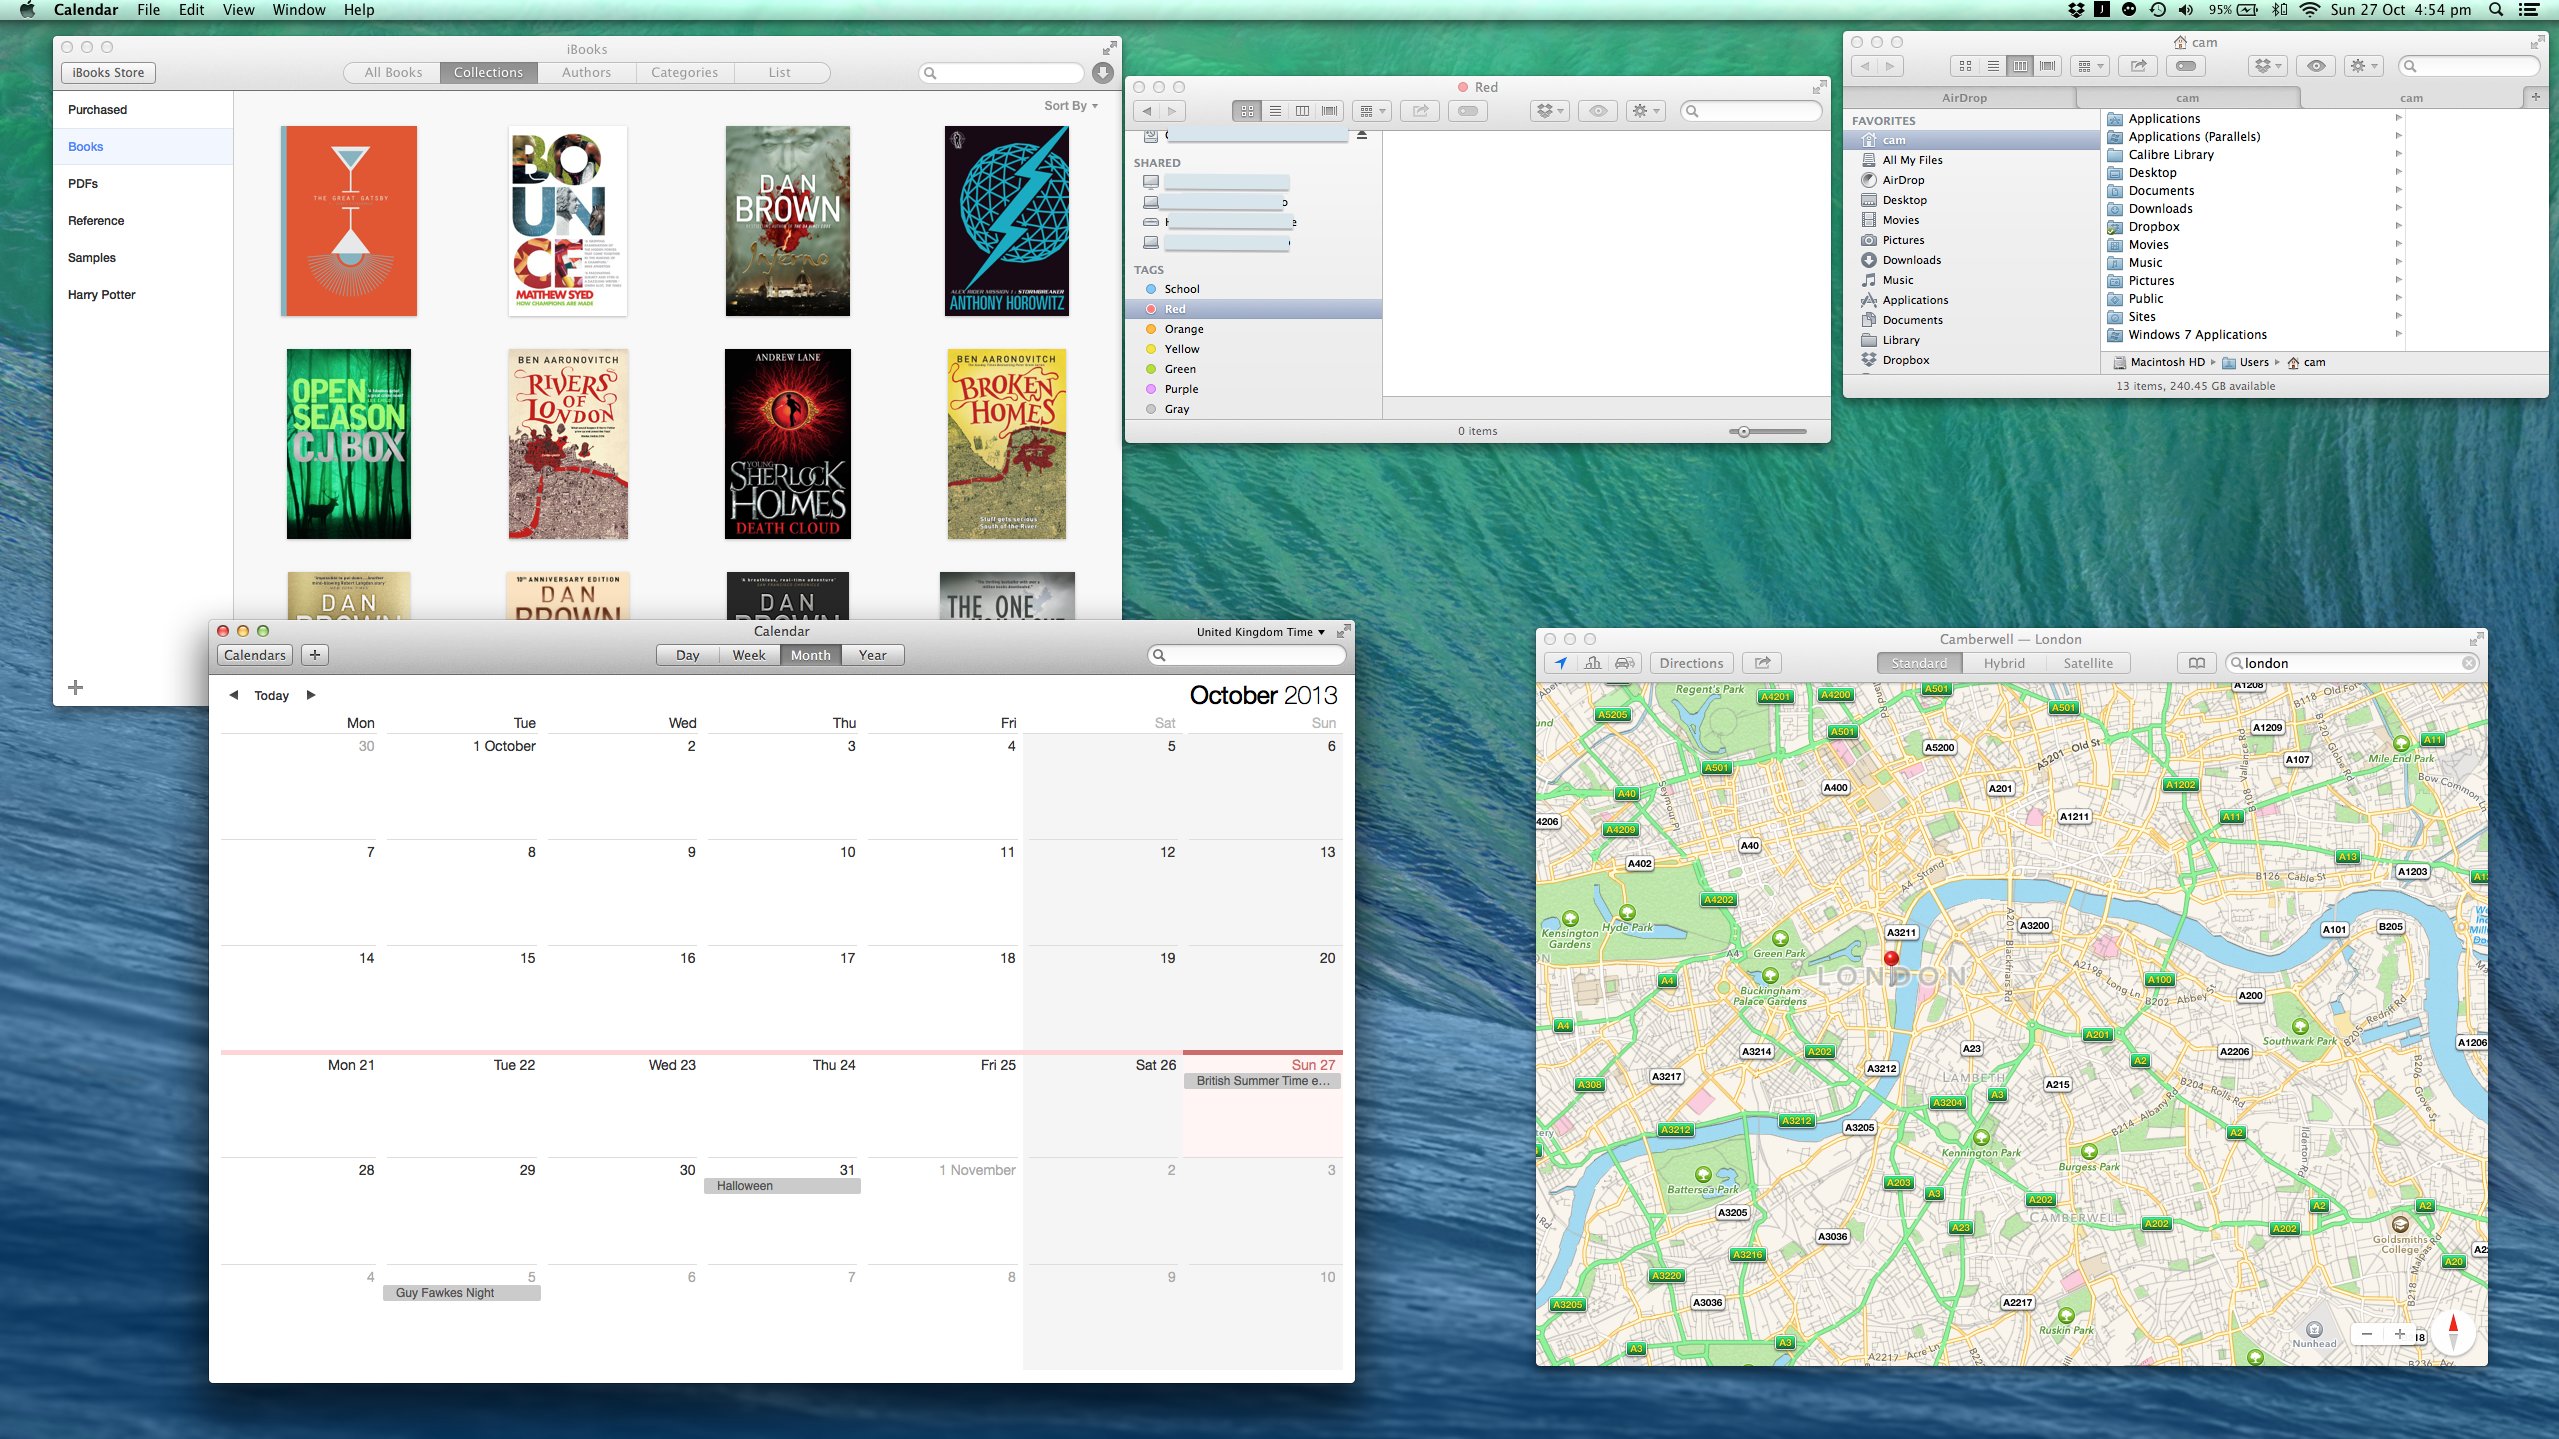Screen dimensions: 2559x1439
Task: Open Sort By dropdown in iBooks
Action: tap(1070, 105)
